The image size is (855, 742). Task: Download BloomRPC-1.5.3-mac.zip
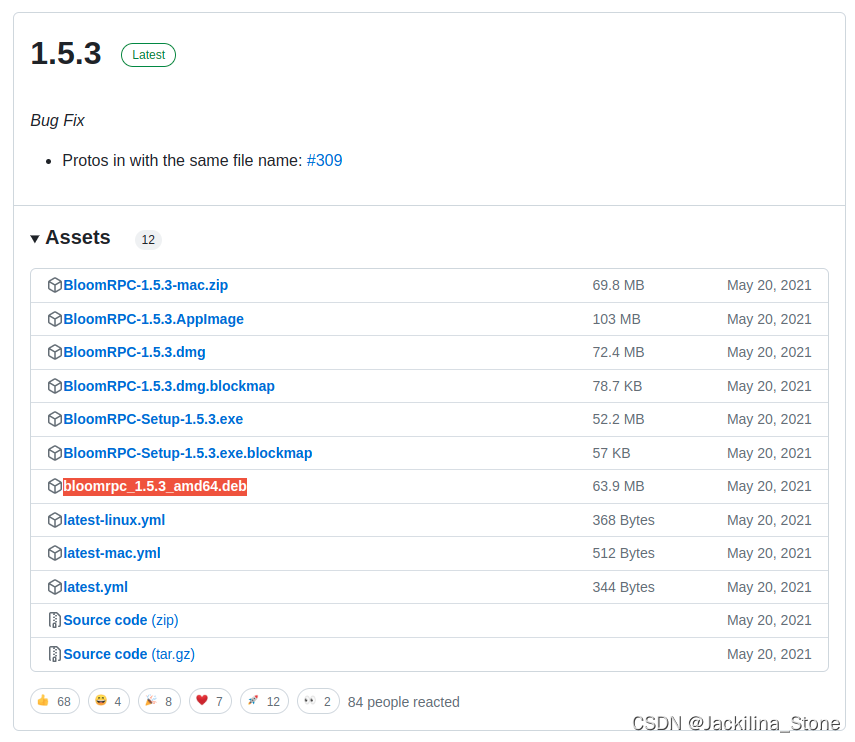(x=146, y=285)
